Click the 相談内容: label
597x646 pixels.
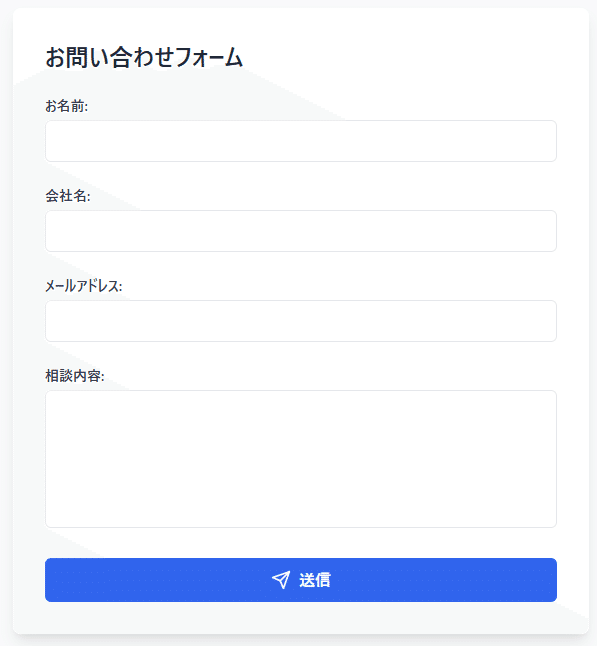pos(75,376)
